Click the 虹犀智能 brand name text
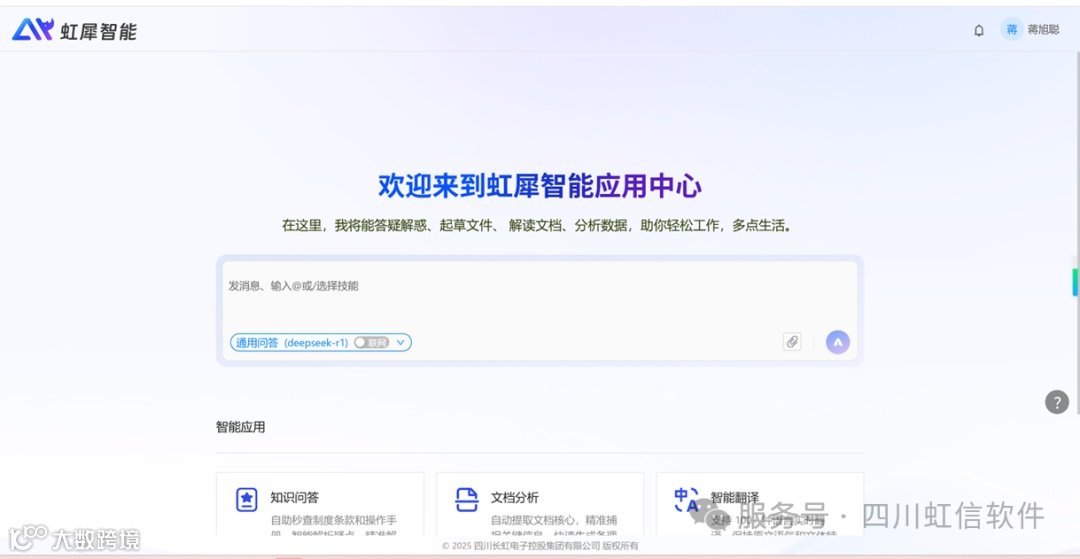 [98, 31]
